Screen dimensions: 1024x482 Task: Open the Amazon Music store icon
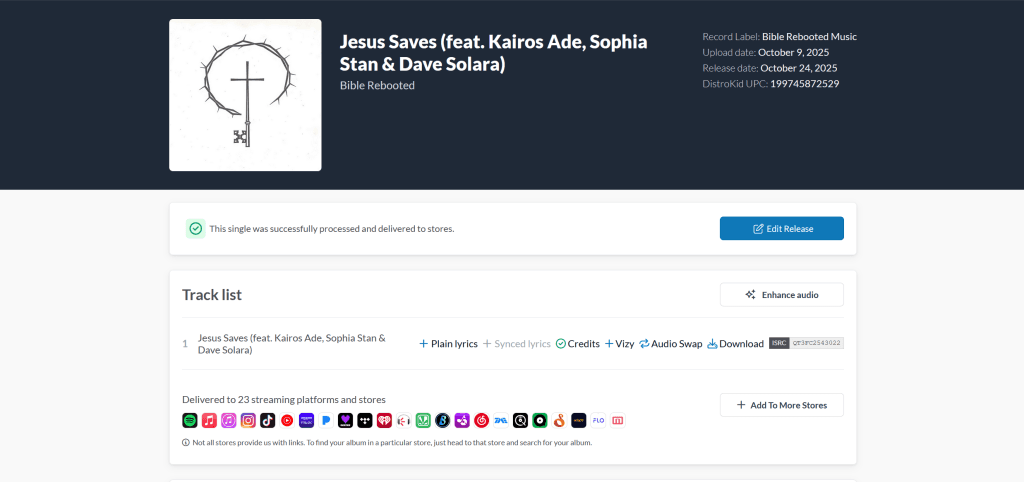tap(306, 421)
